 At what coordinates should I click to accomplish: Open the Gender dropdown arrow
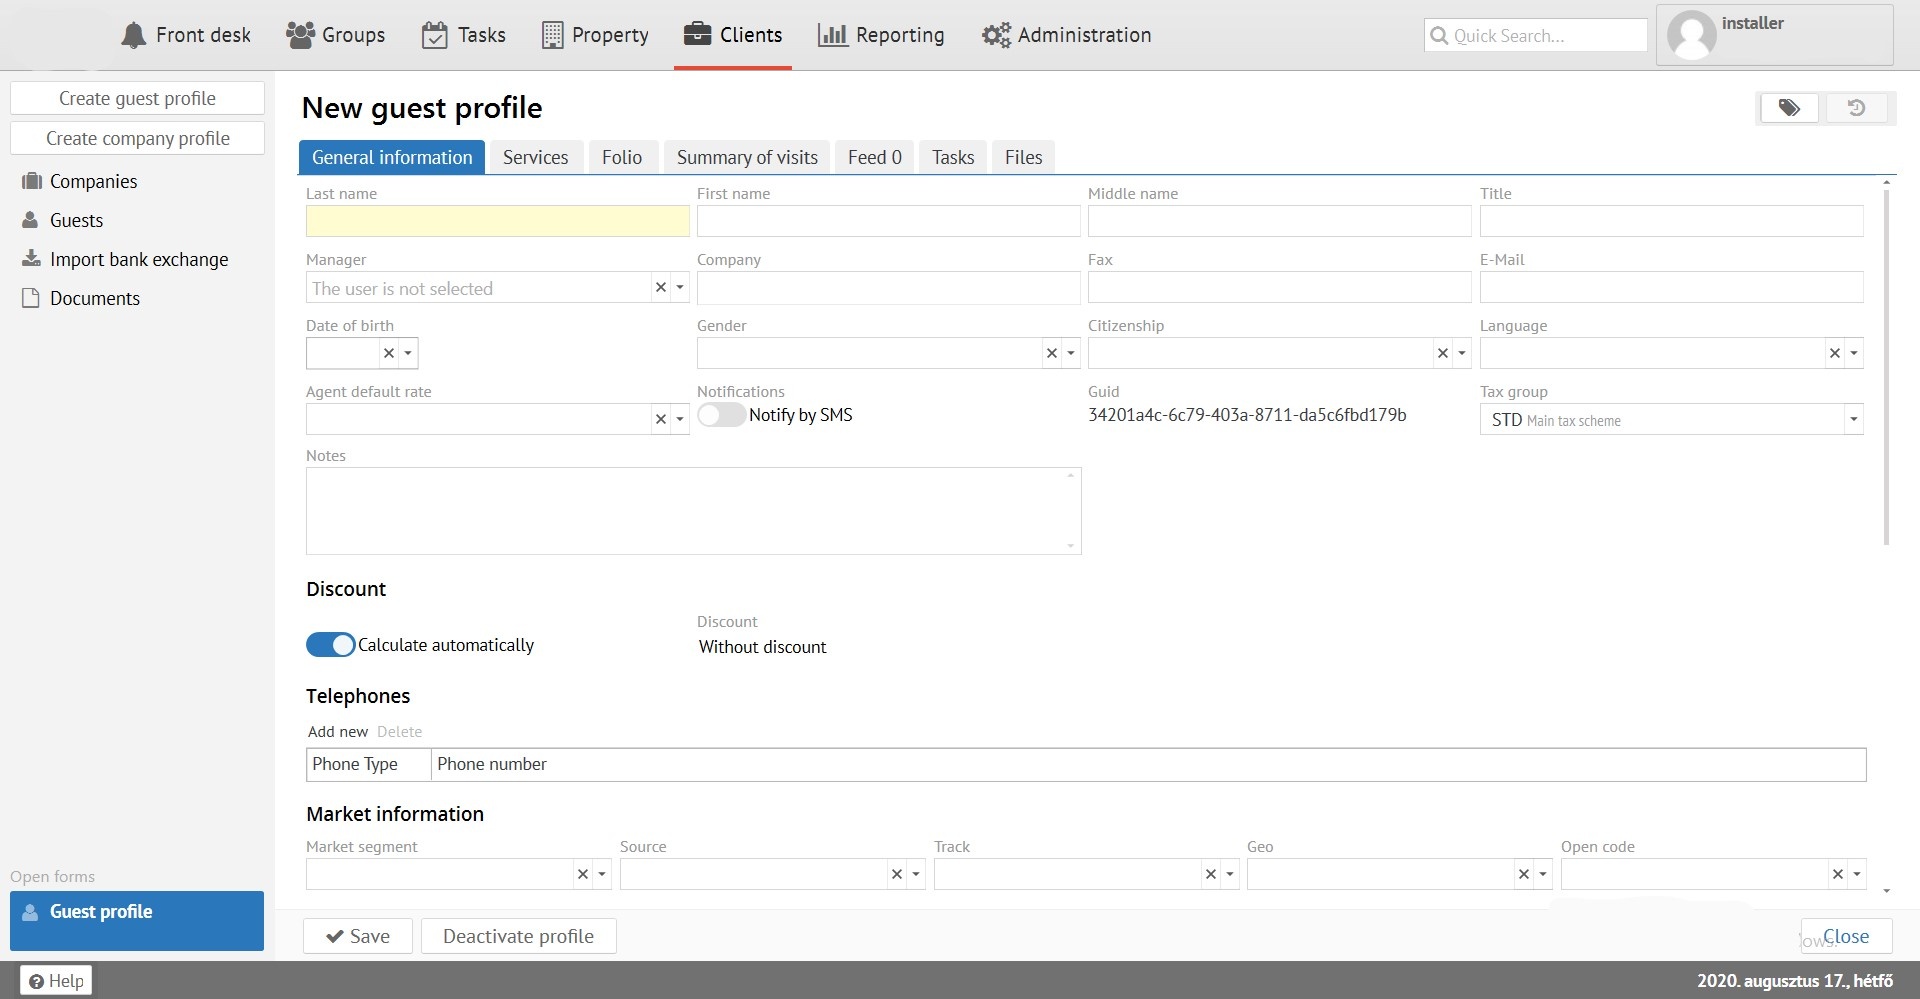(x=1071, y=353)
